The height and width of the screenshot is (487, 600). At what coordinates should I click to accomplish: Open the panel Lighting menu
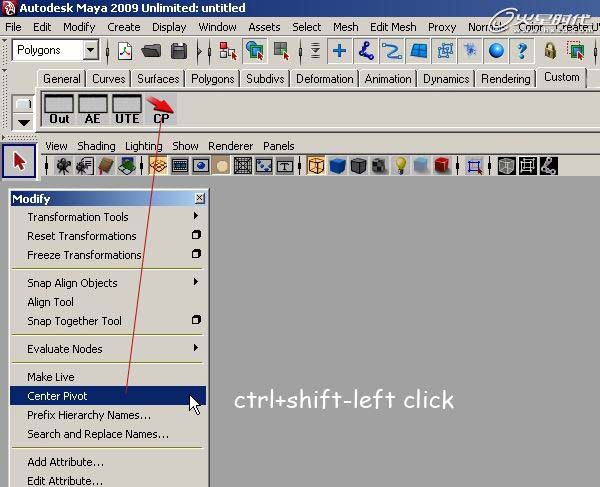point(143,146)
